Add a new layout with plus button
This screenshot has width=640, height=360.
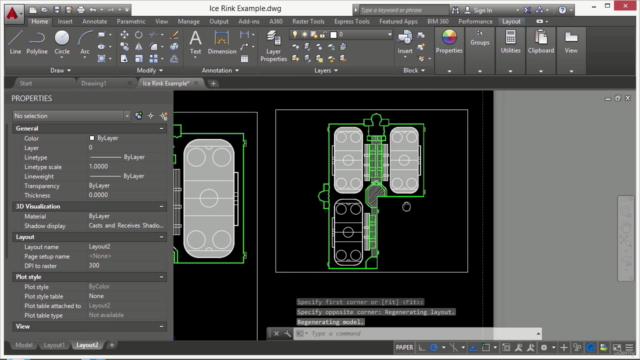tap(111, 345)
